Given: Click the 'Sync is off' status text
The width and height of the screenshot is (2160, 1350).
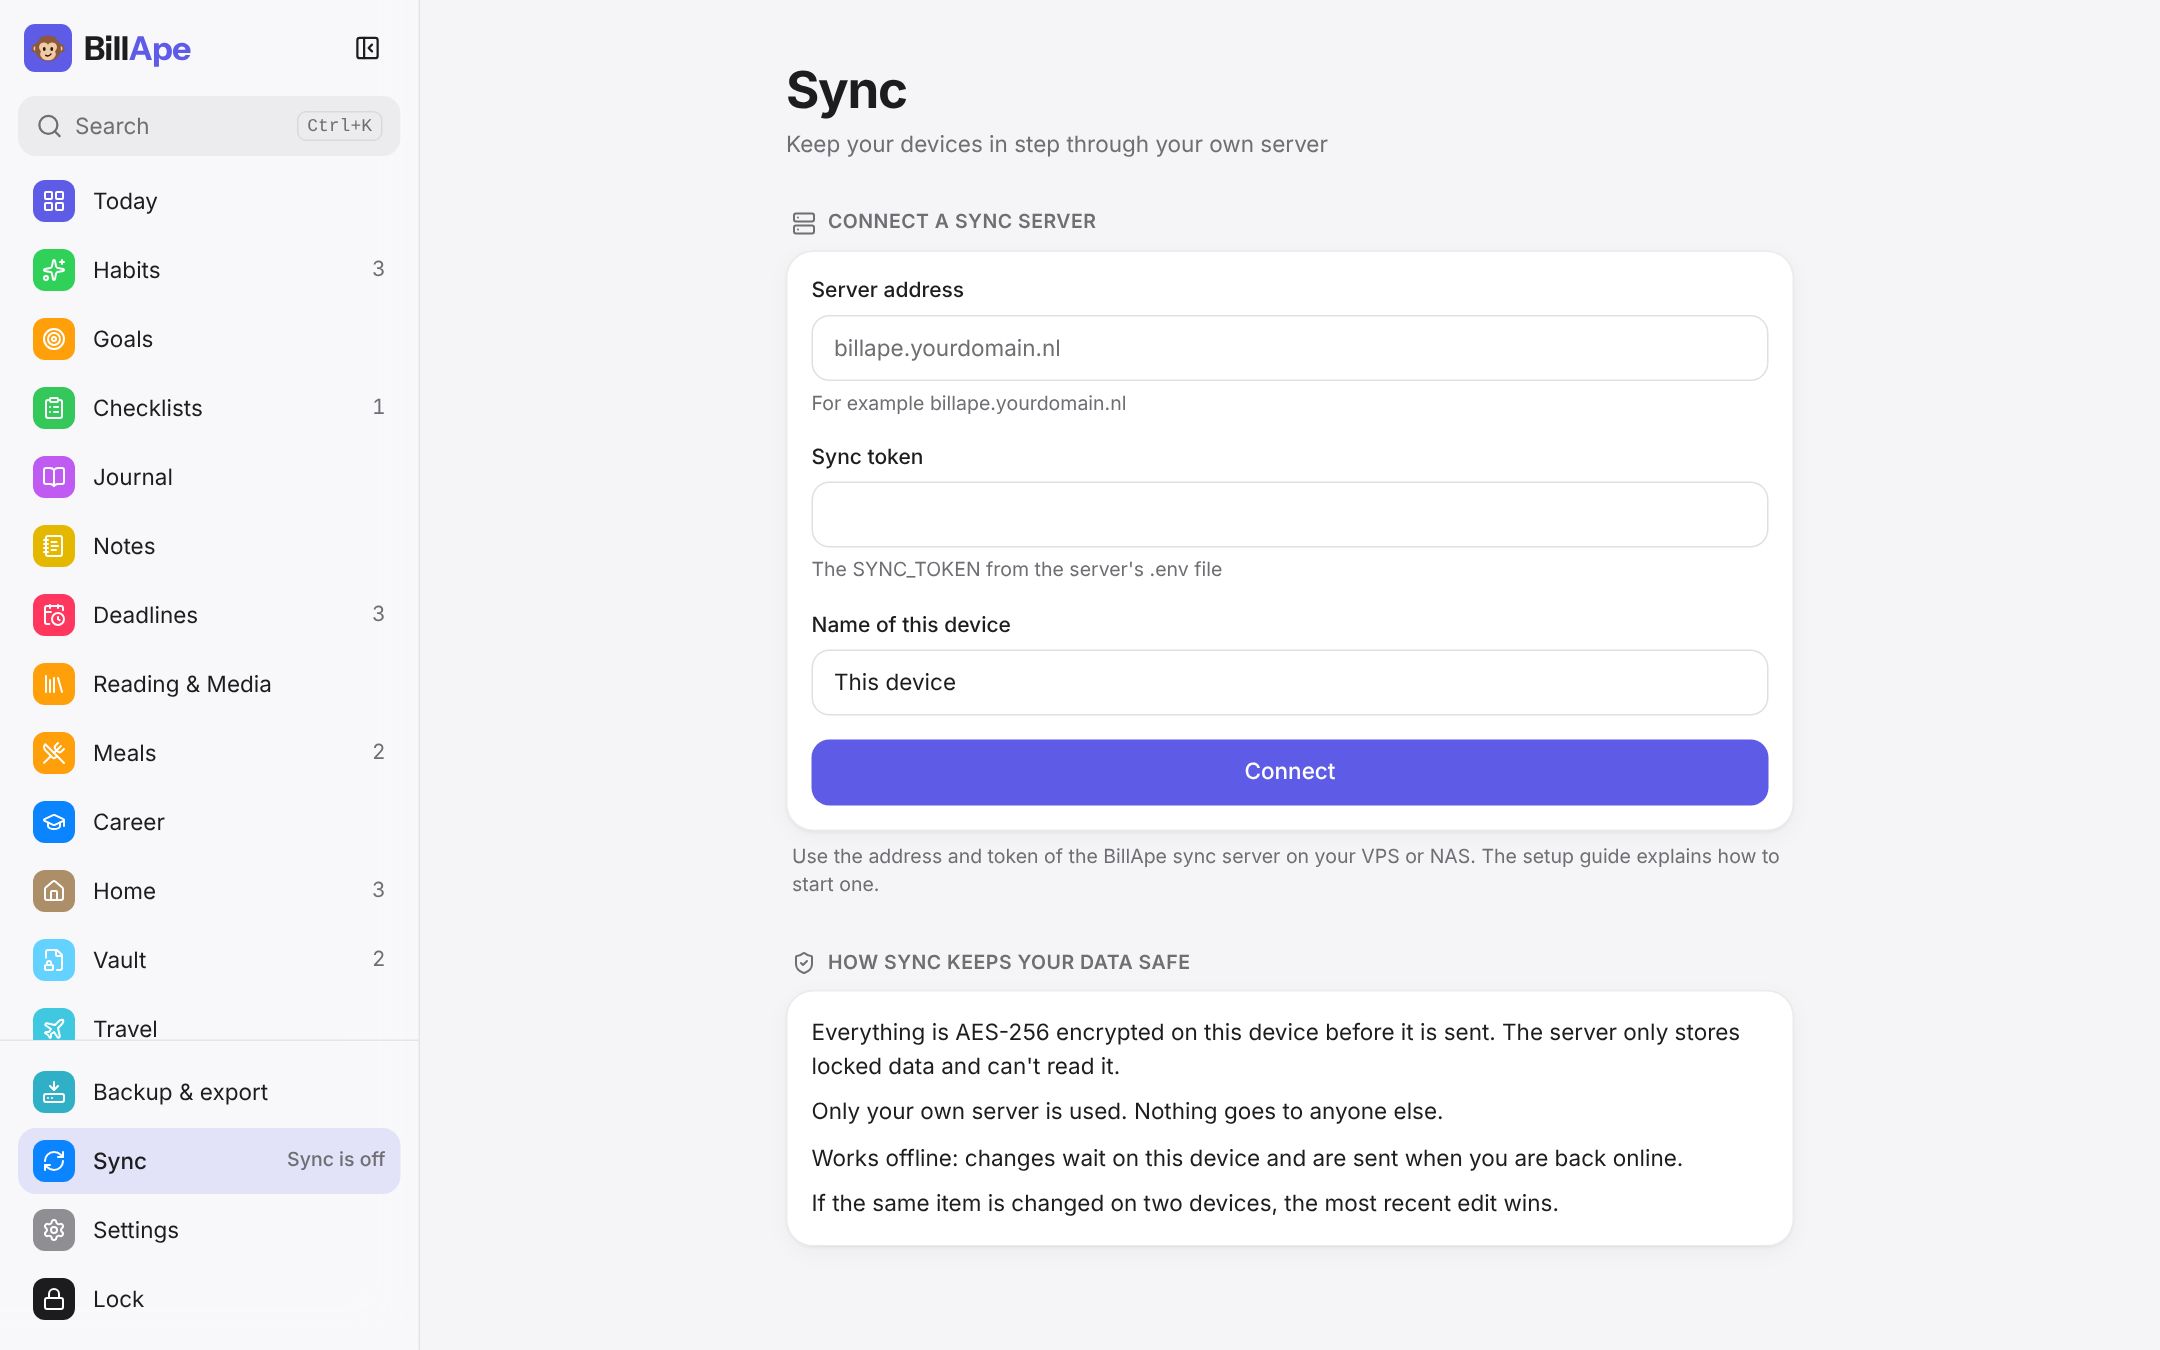Looking at the screenshot, I should point(336,1160).
